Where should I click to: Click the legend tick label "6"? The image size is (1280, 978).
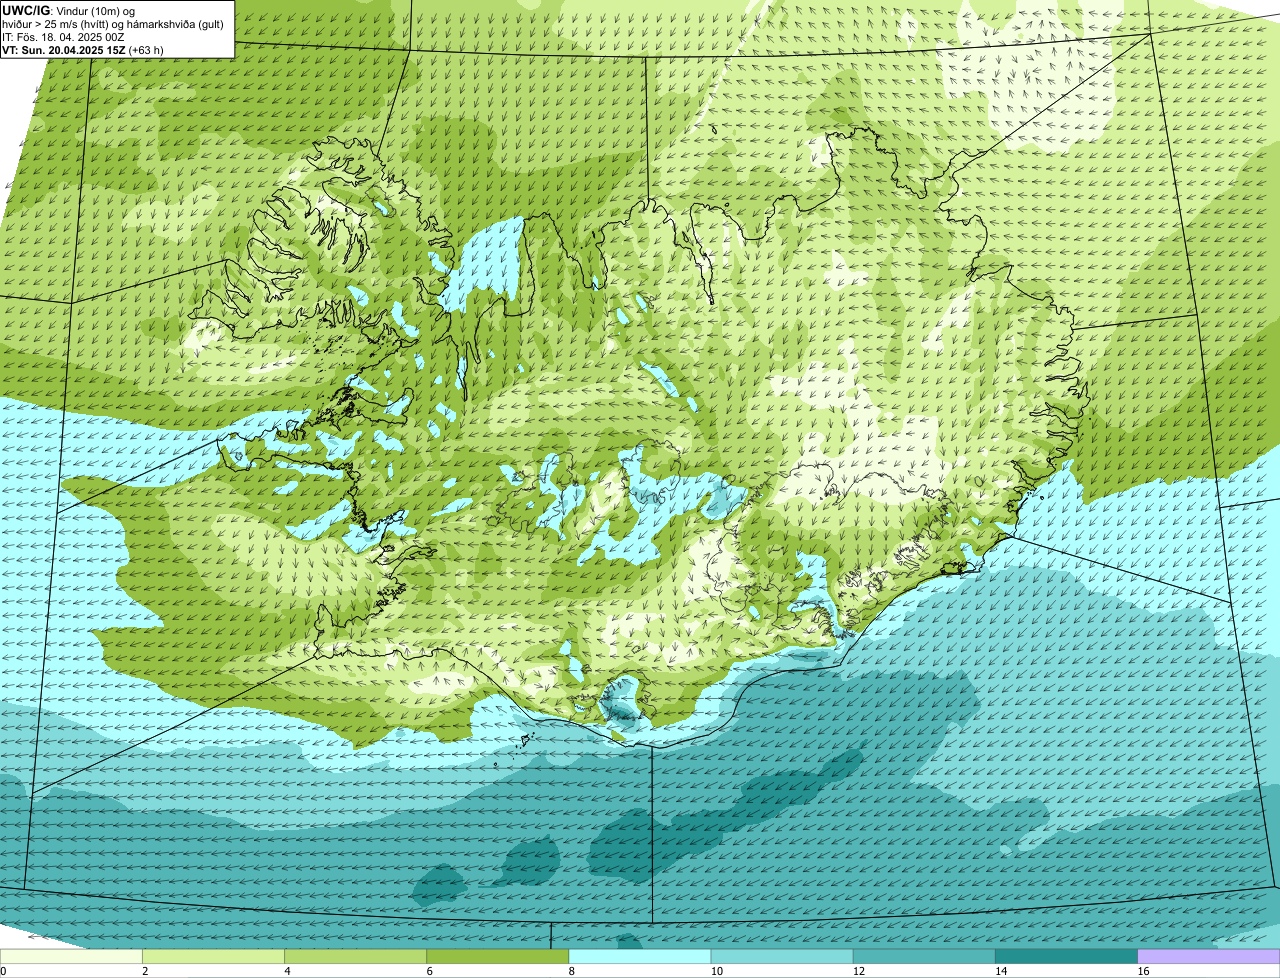[x=429, y=971]
